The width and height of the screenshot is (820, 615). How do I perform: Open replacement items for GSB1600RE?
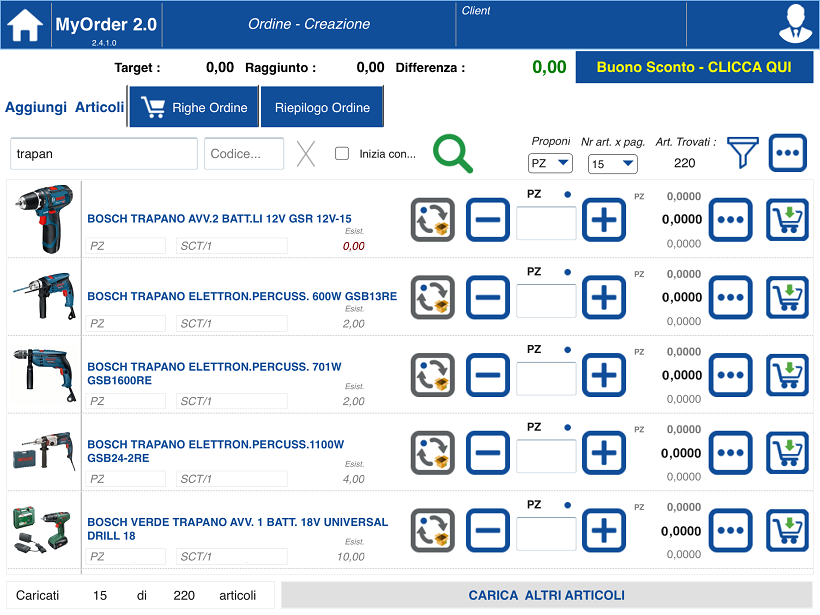tap(432, 375)
